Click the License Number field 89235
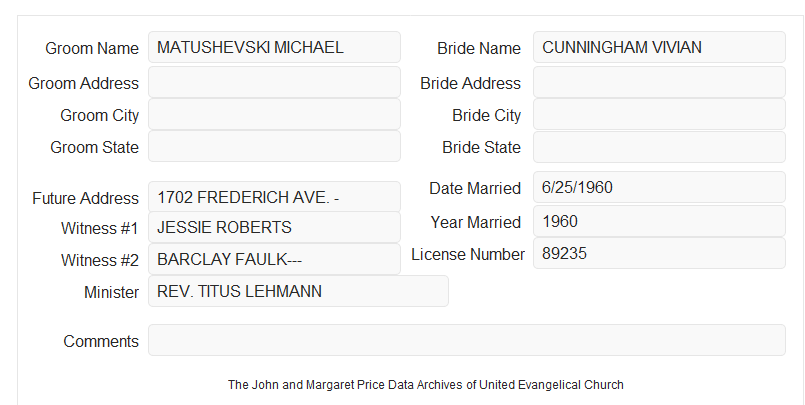This screenshot has width=805, height=405. (x=659, y=253)
